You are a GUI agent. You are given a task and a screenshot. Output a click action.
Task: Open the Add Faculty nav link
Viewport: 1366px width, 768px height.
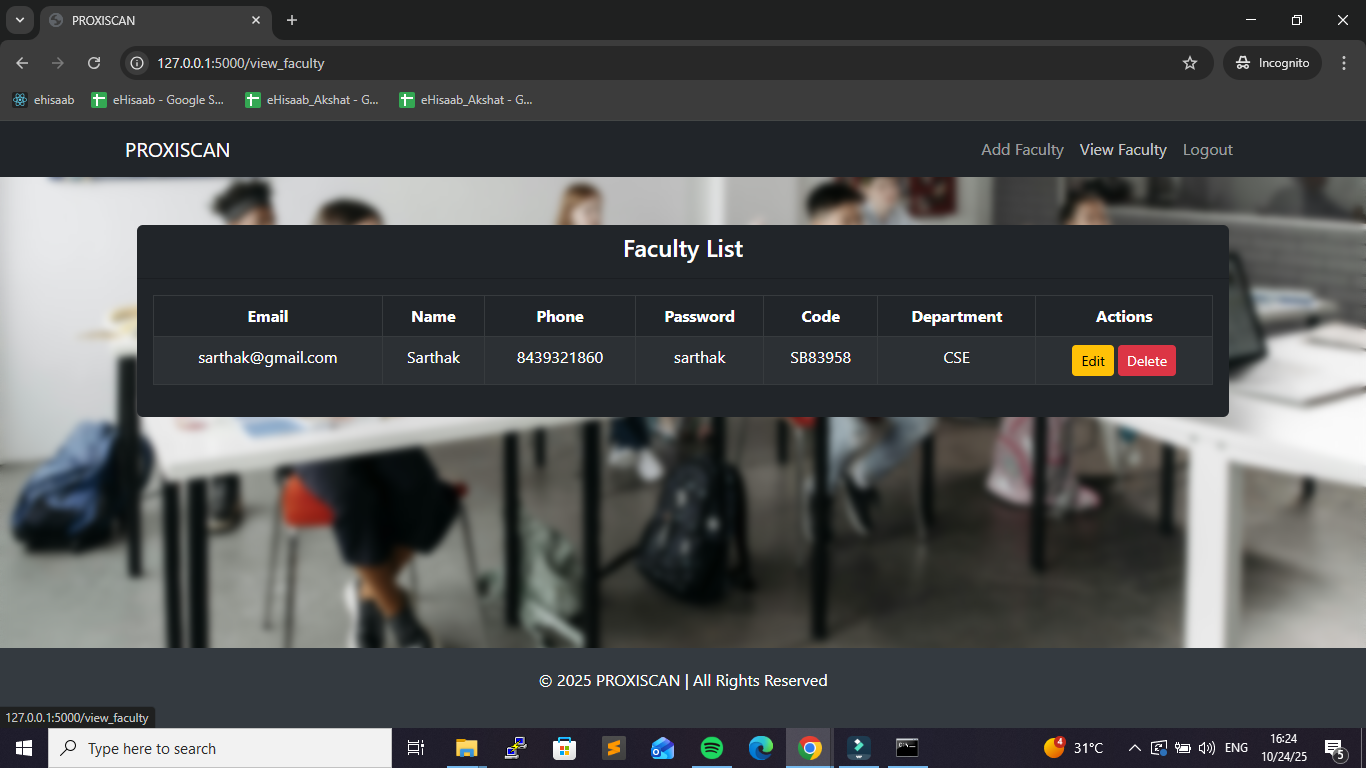click(1022, 150)
